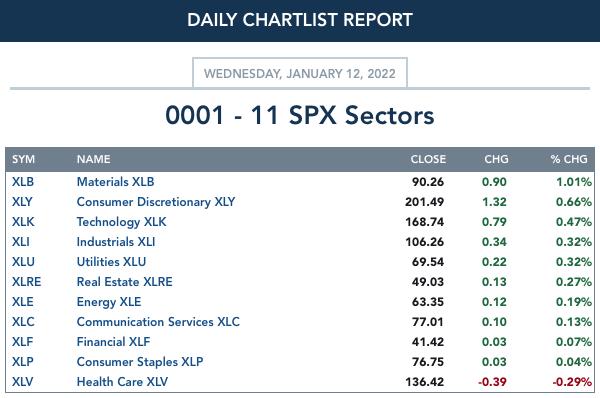Image resolution: width=600 pixels, height=398 pixels.
Task: Open Consumer Discretionary XLY link
Action: click(x=156, y=202)
